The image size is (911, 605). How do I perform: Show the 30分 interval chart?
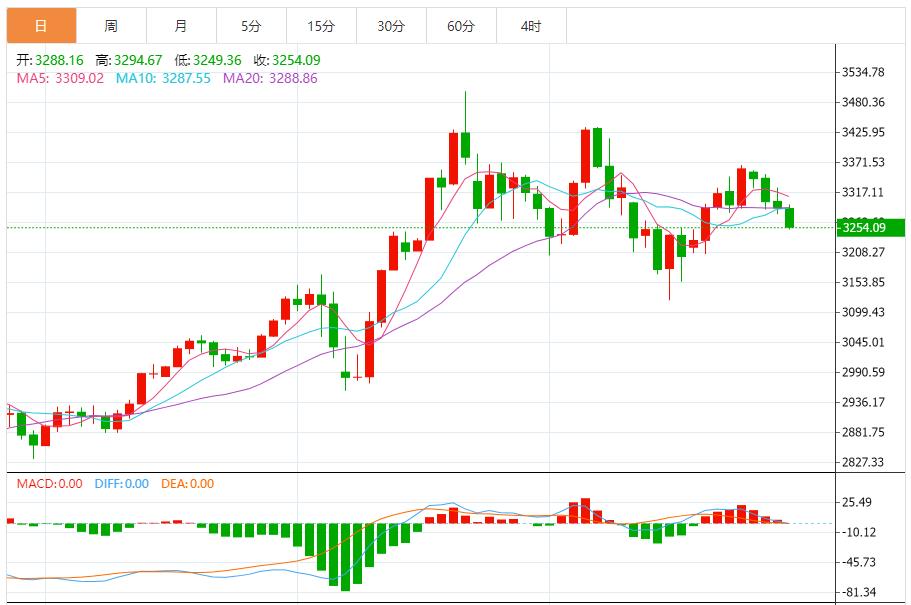391,26
